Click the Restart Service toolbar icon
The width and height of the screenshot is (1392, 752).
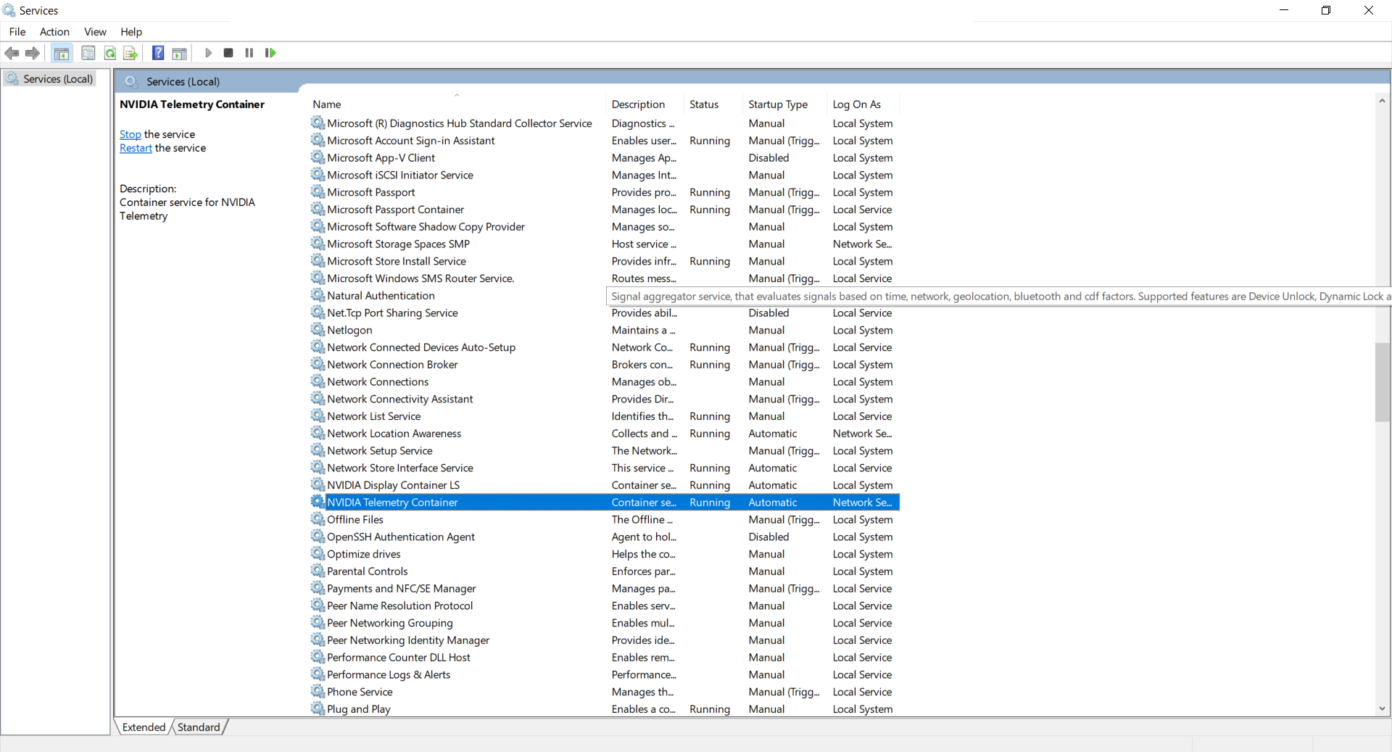point(270,53)
